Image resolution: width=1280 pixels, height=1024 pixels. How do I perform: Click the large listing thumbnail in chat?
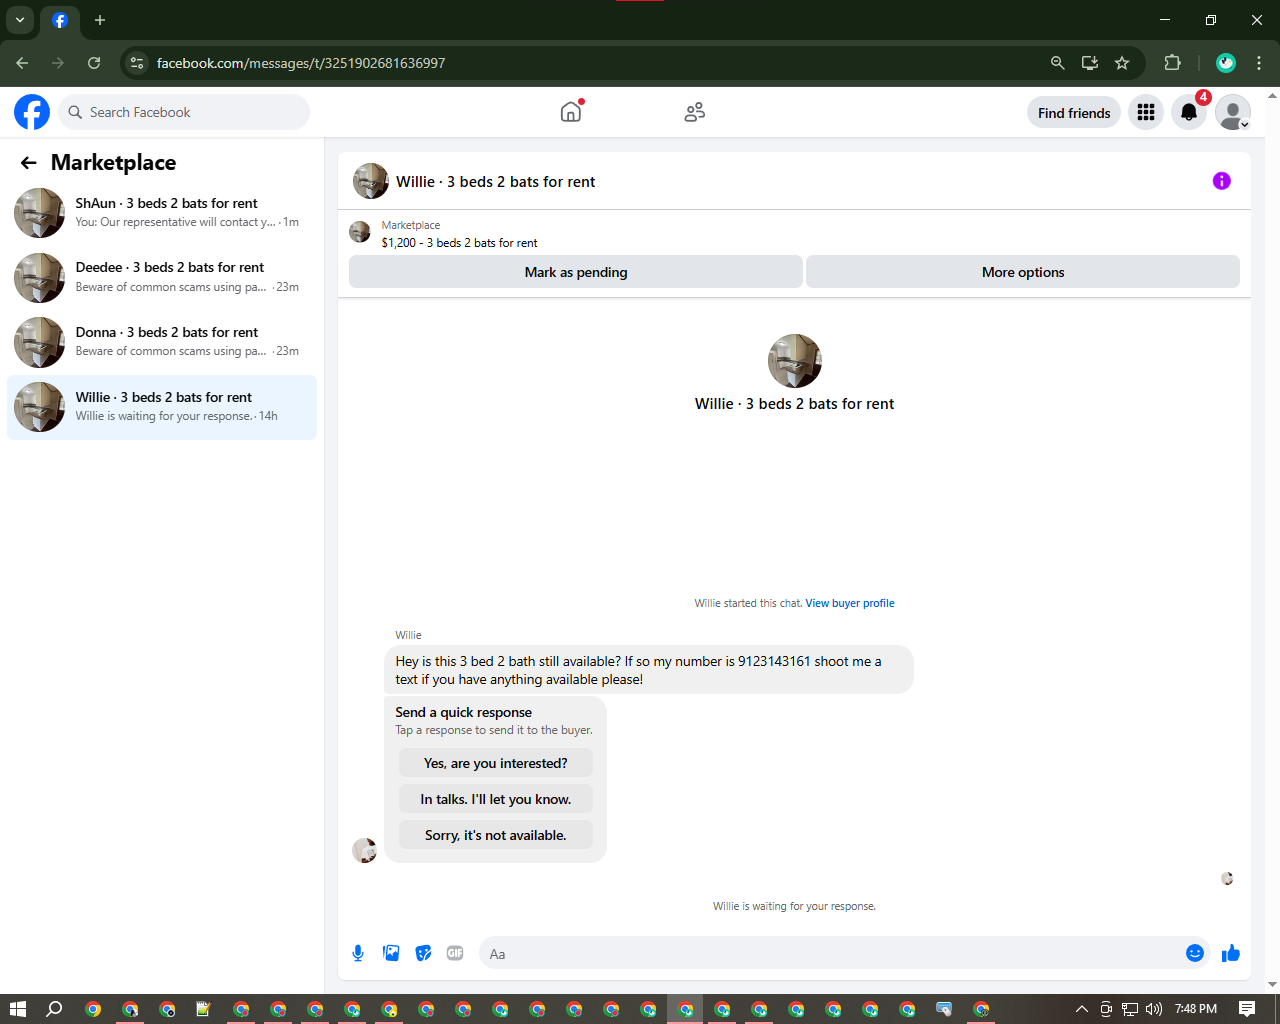point(795,361)
